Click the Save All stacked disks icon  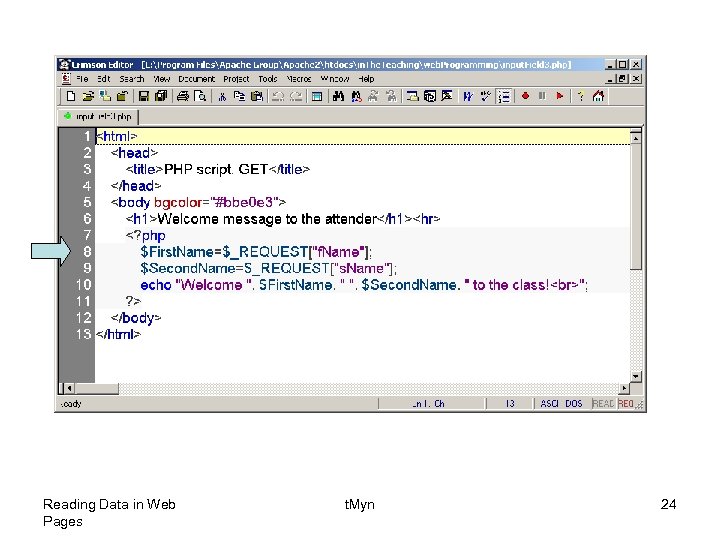coord(161,96)
